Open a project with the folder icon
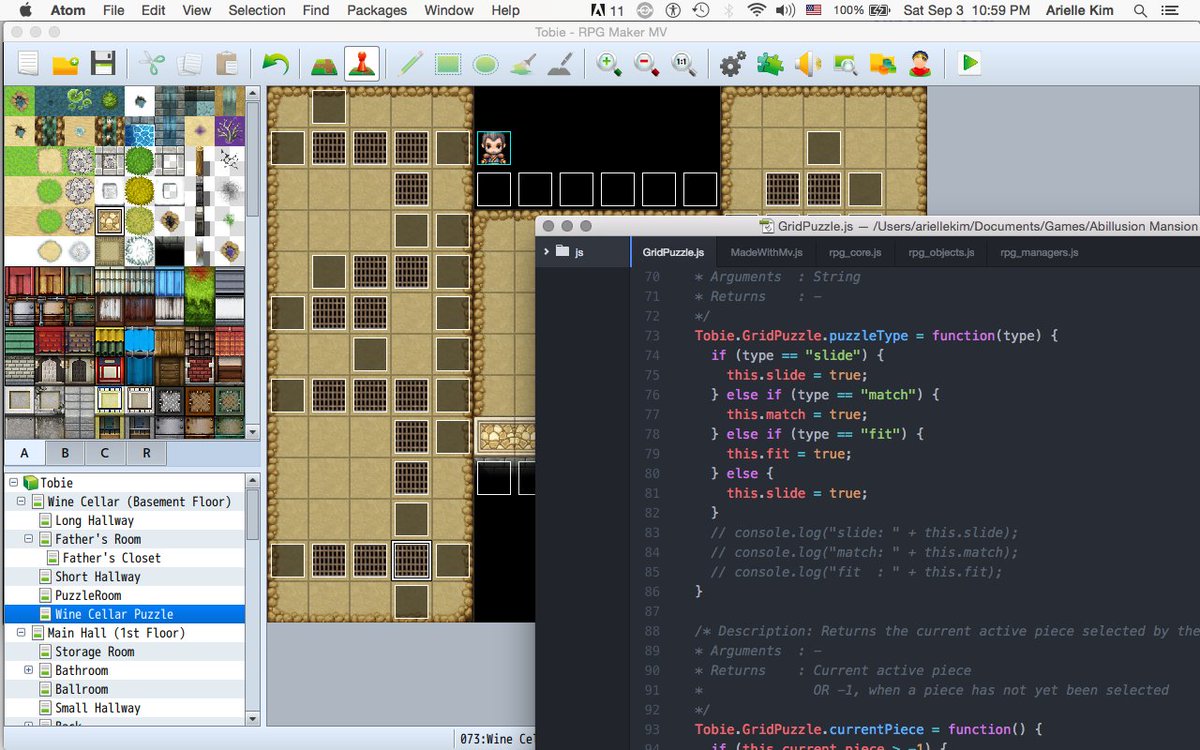This screenshot has width=1200, height=750. [x=66, y=64]
